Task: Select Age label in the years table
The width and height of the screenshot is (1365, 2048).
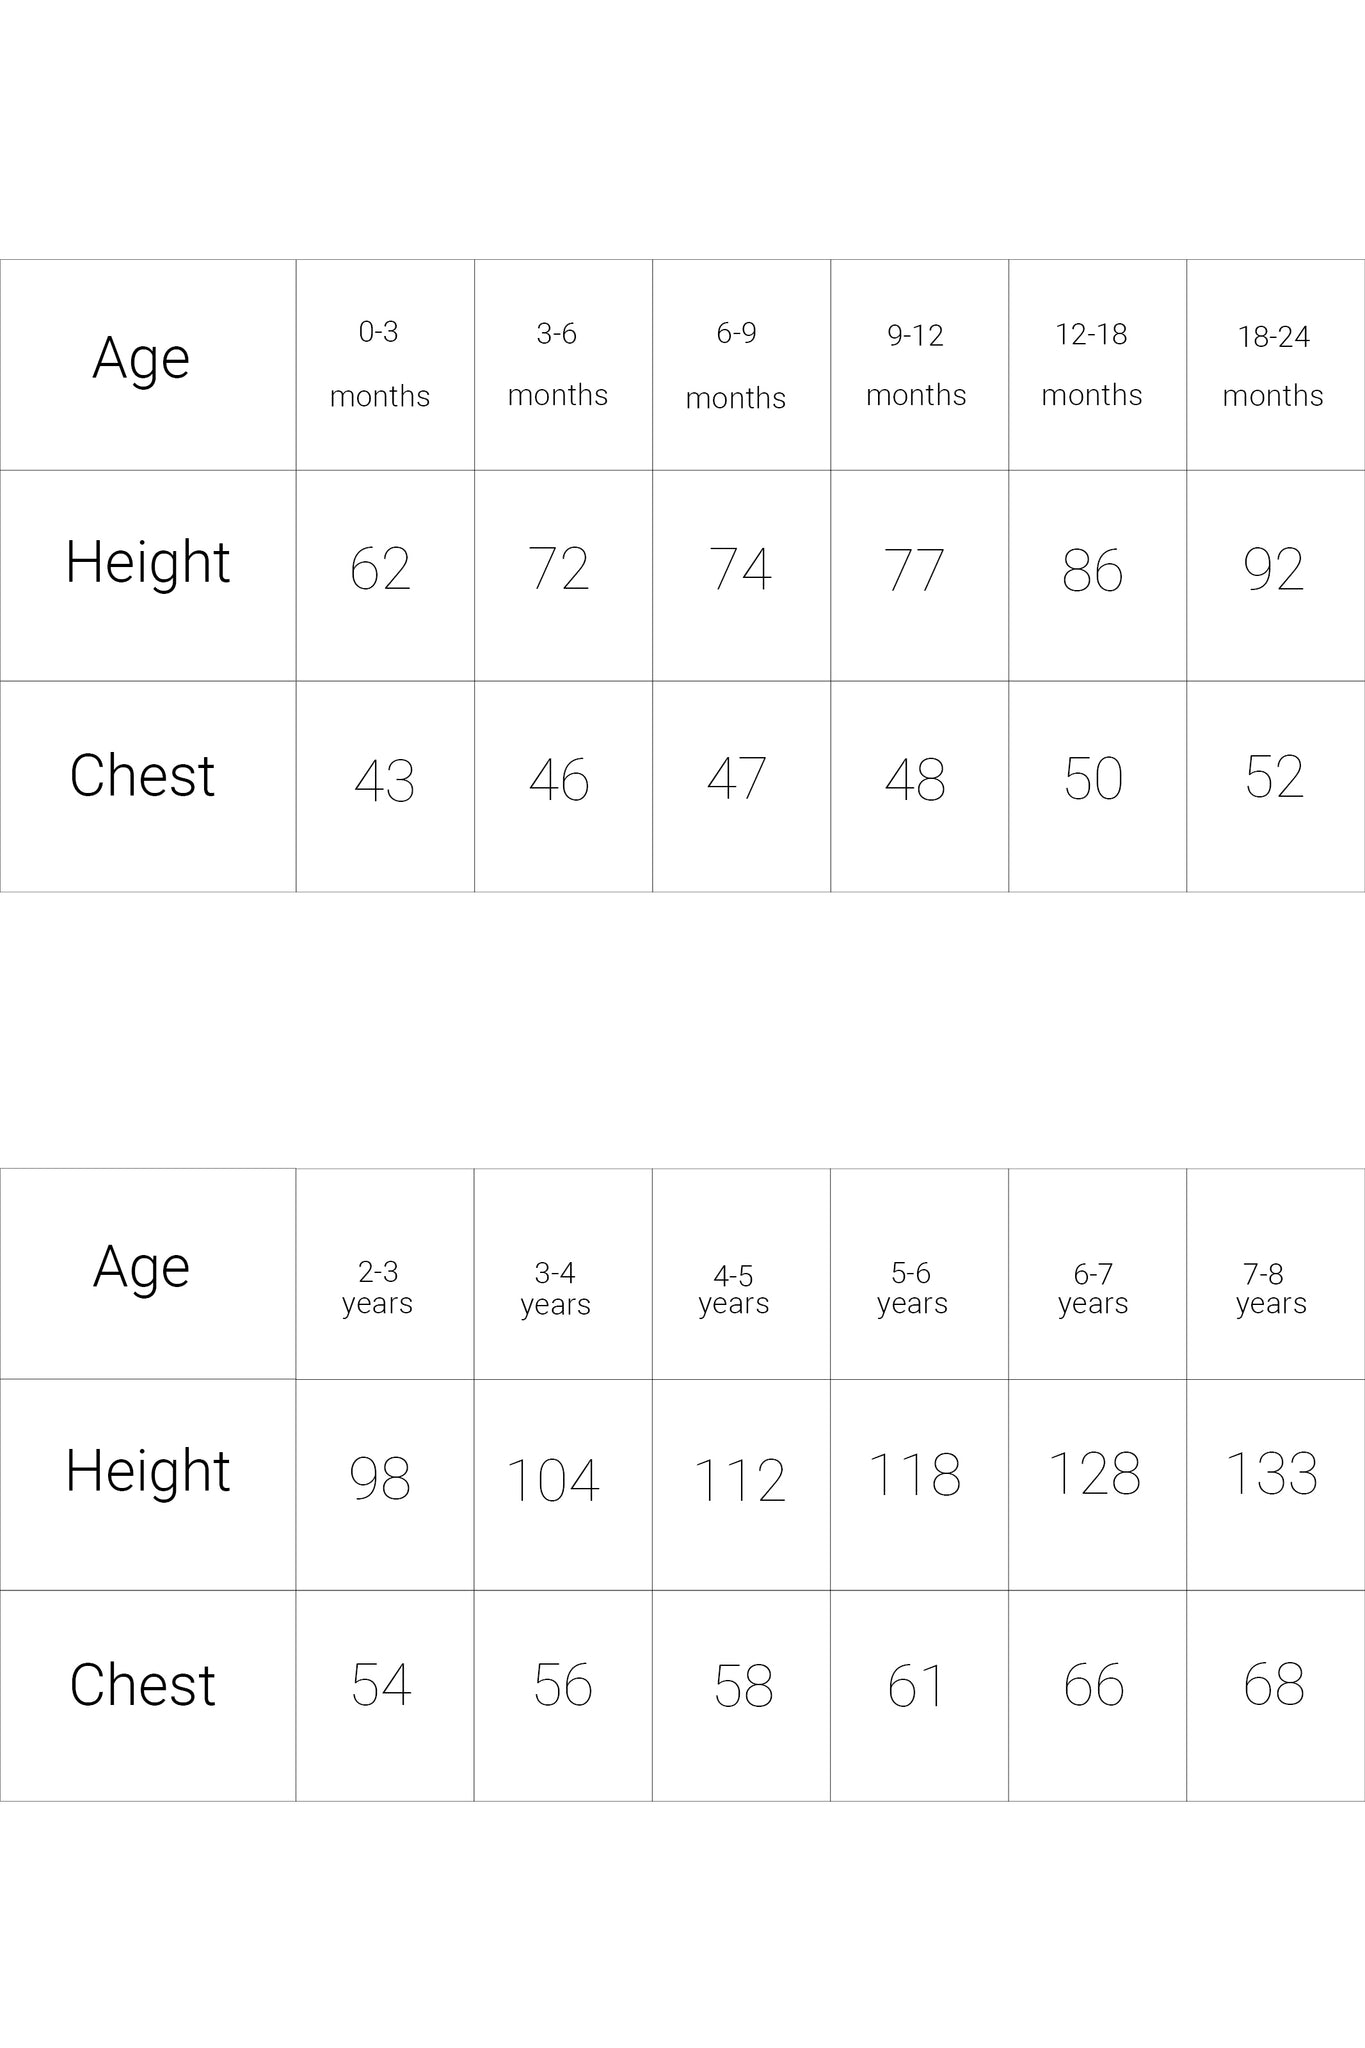Action: tap(141, 1269)
